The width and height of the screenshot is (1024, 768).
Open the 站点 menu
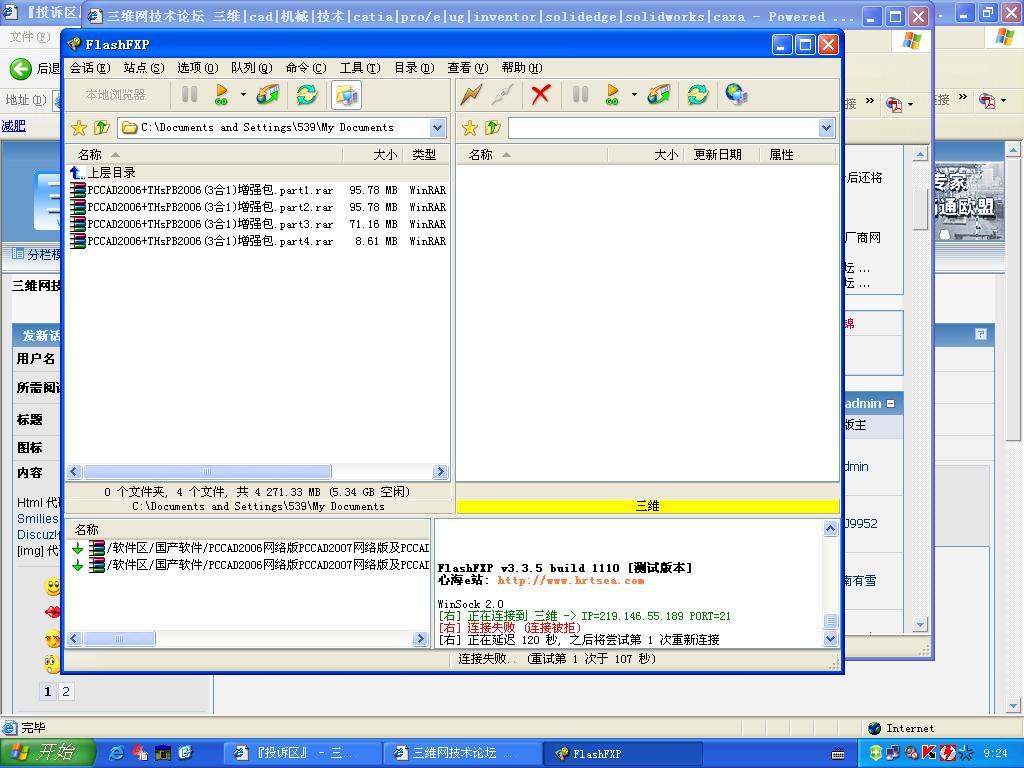(x=144, y=68)
